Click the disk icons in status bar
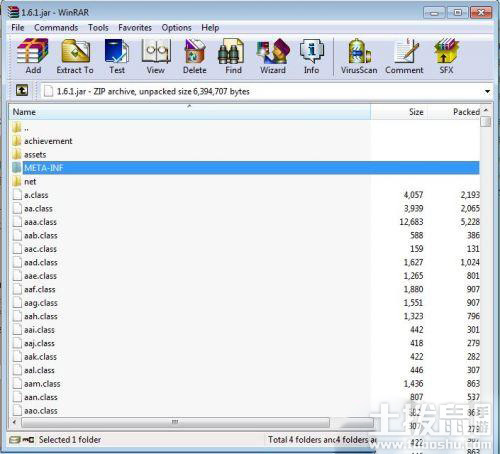500x454 pixels. pos(22,440)
